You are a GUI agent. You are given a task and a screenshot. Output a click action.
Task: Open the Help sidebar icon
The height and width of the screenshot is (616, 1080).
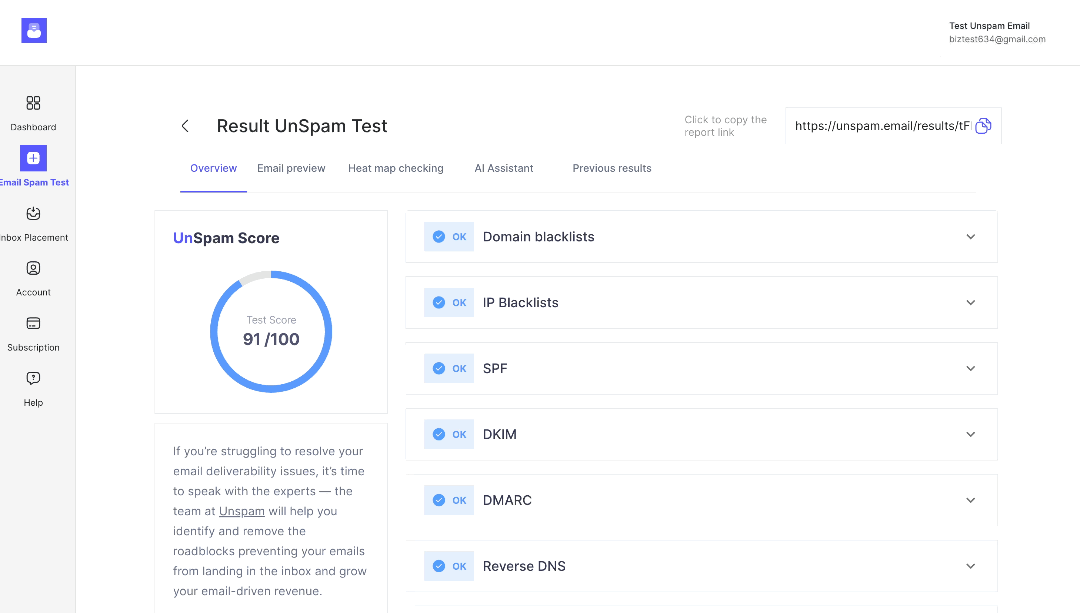33,378
